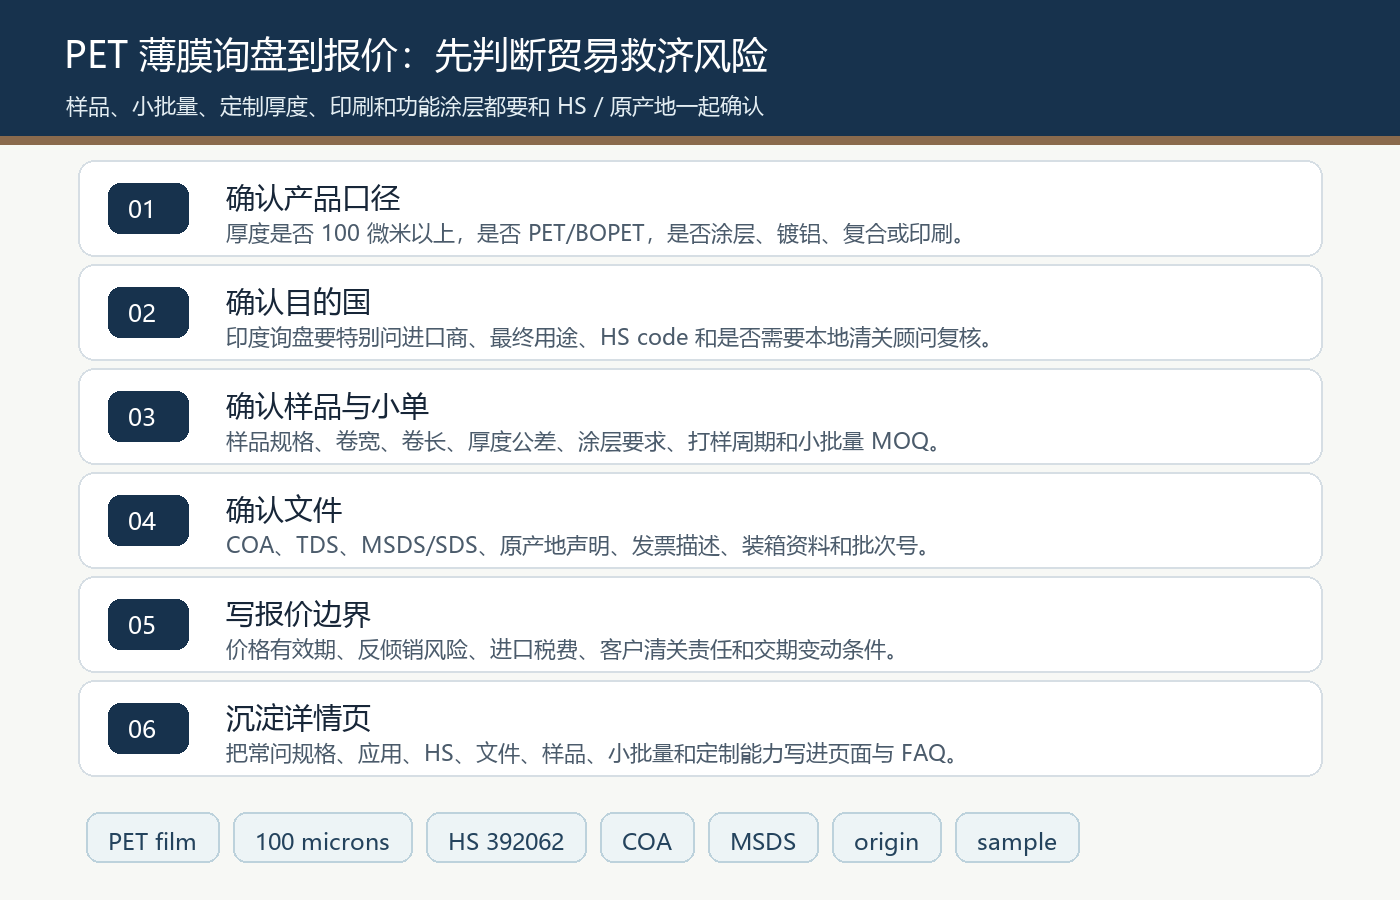The width and height of the screenshot is (1400, 900).
Task: Click the heading 写报价边界
Action: [298, 614]
